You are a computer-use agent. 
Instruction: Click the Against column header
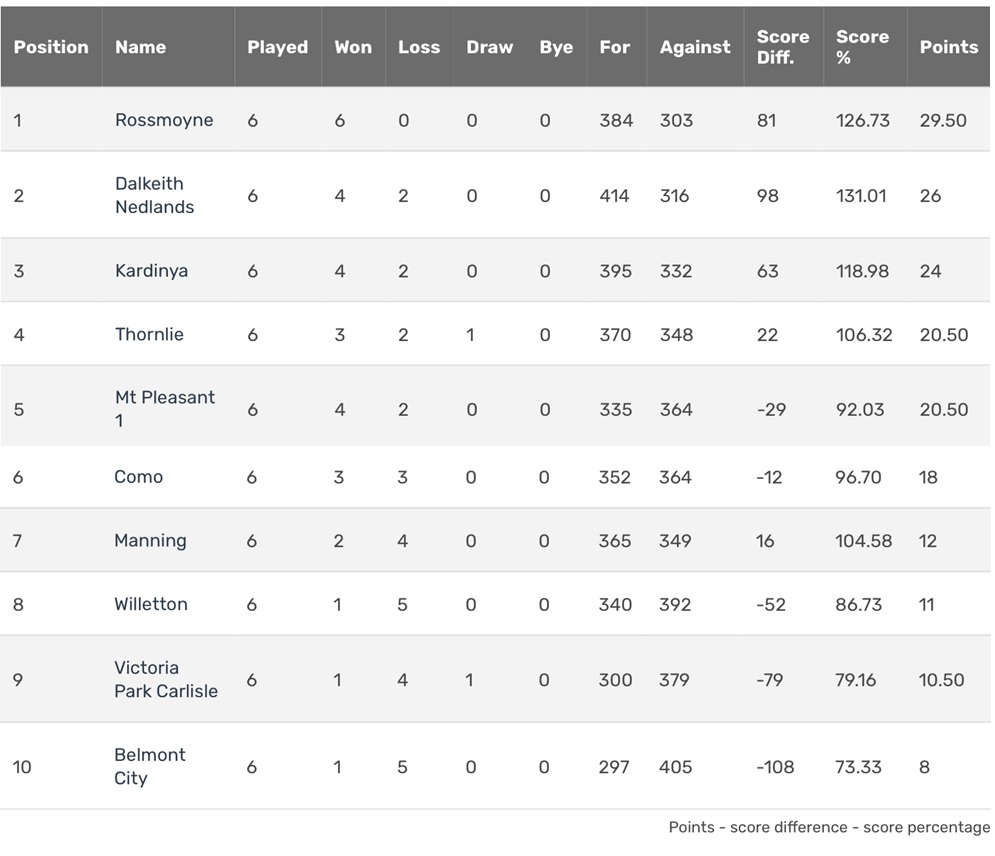point(695,47)
